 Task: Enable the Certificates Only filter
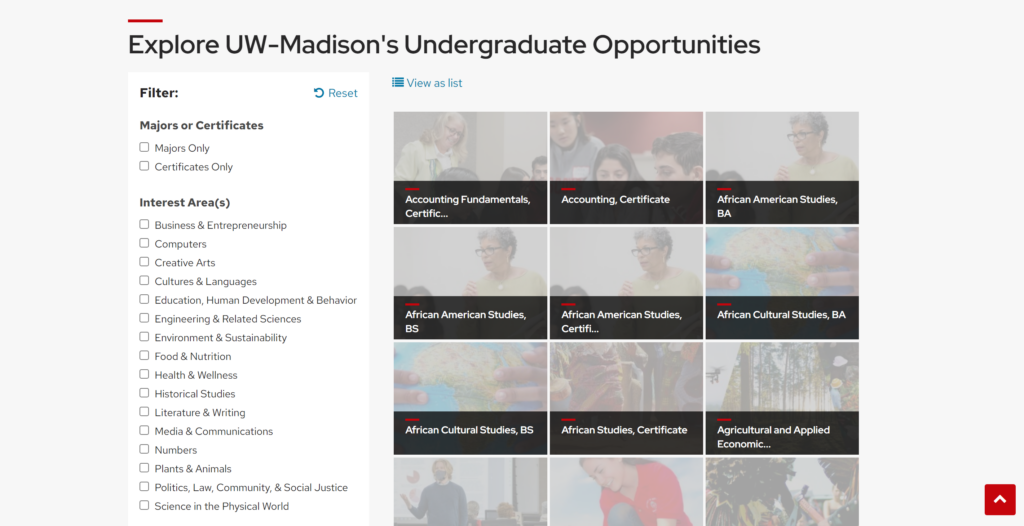click(144, 166)
